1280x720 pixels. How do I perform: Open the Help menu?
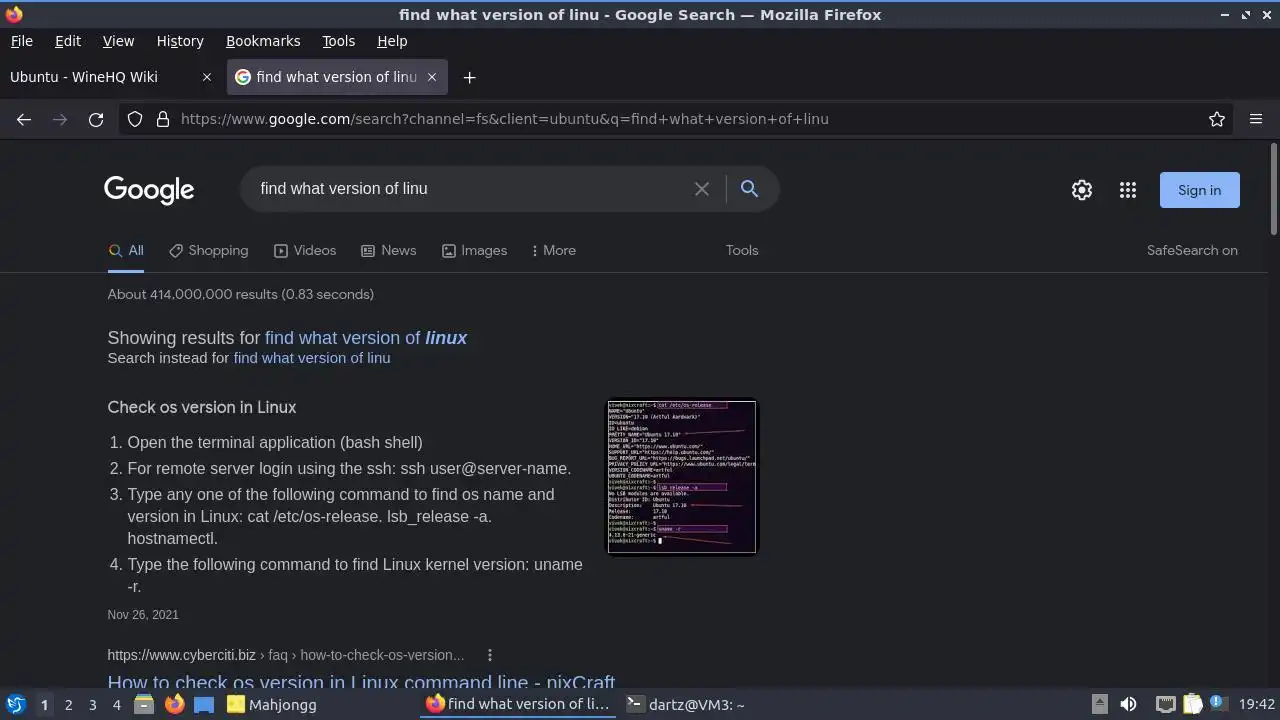[392, 41]
